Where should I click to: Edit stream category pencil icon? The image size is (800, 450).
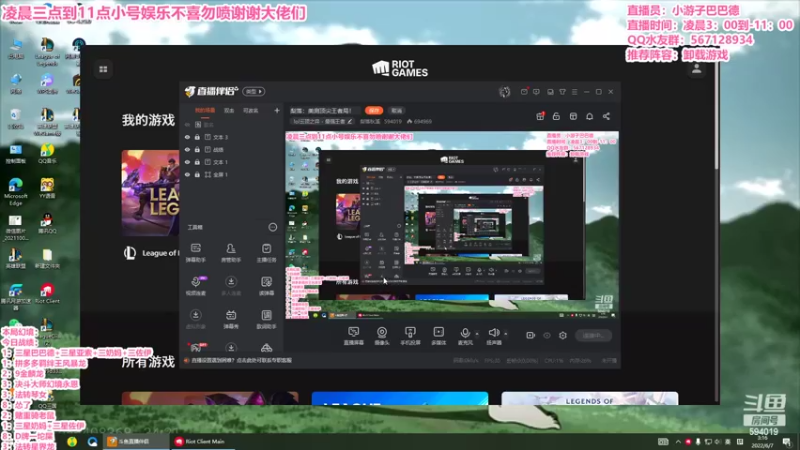pyautogui.click(x=350, y=121)
